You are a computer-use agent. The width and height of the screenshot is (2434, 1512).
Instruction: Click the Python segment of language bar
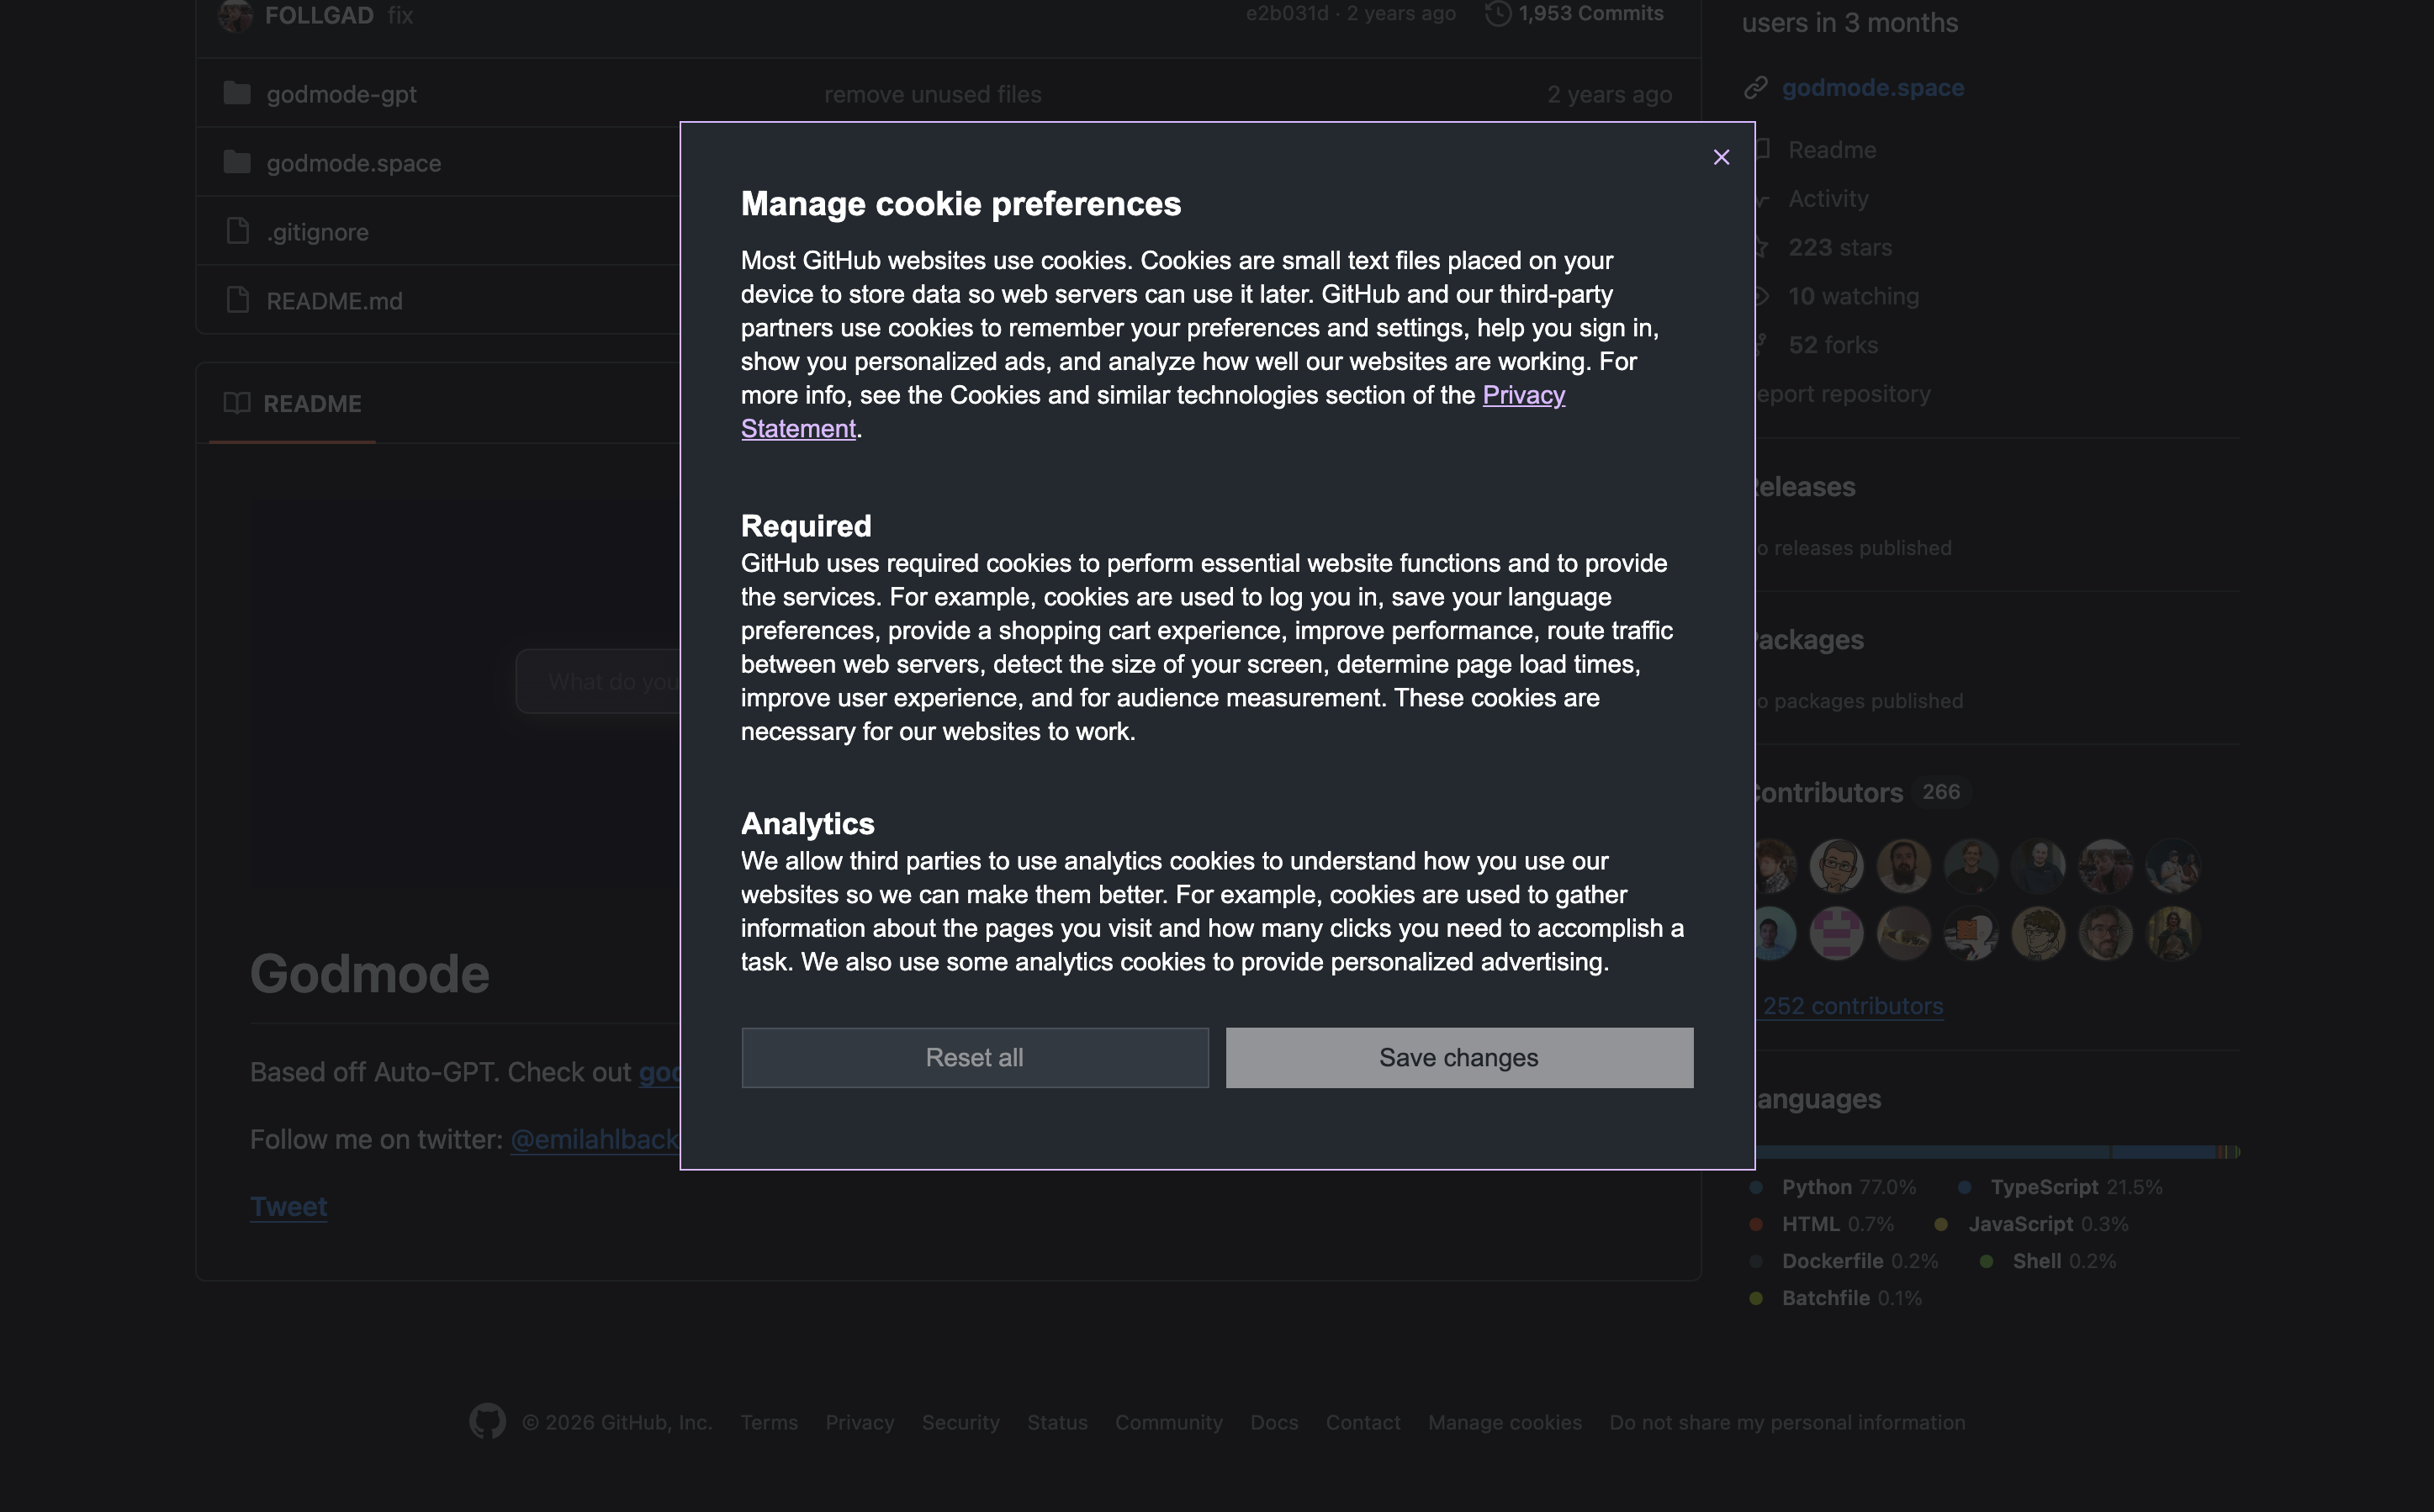tap(1930, 1152)
